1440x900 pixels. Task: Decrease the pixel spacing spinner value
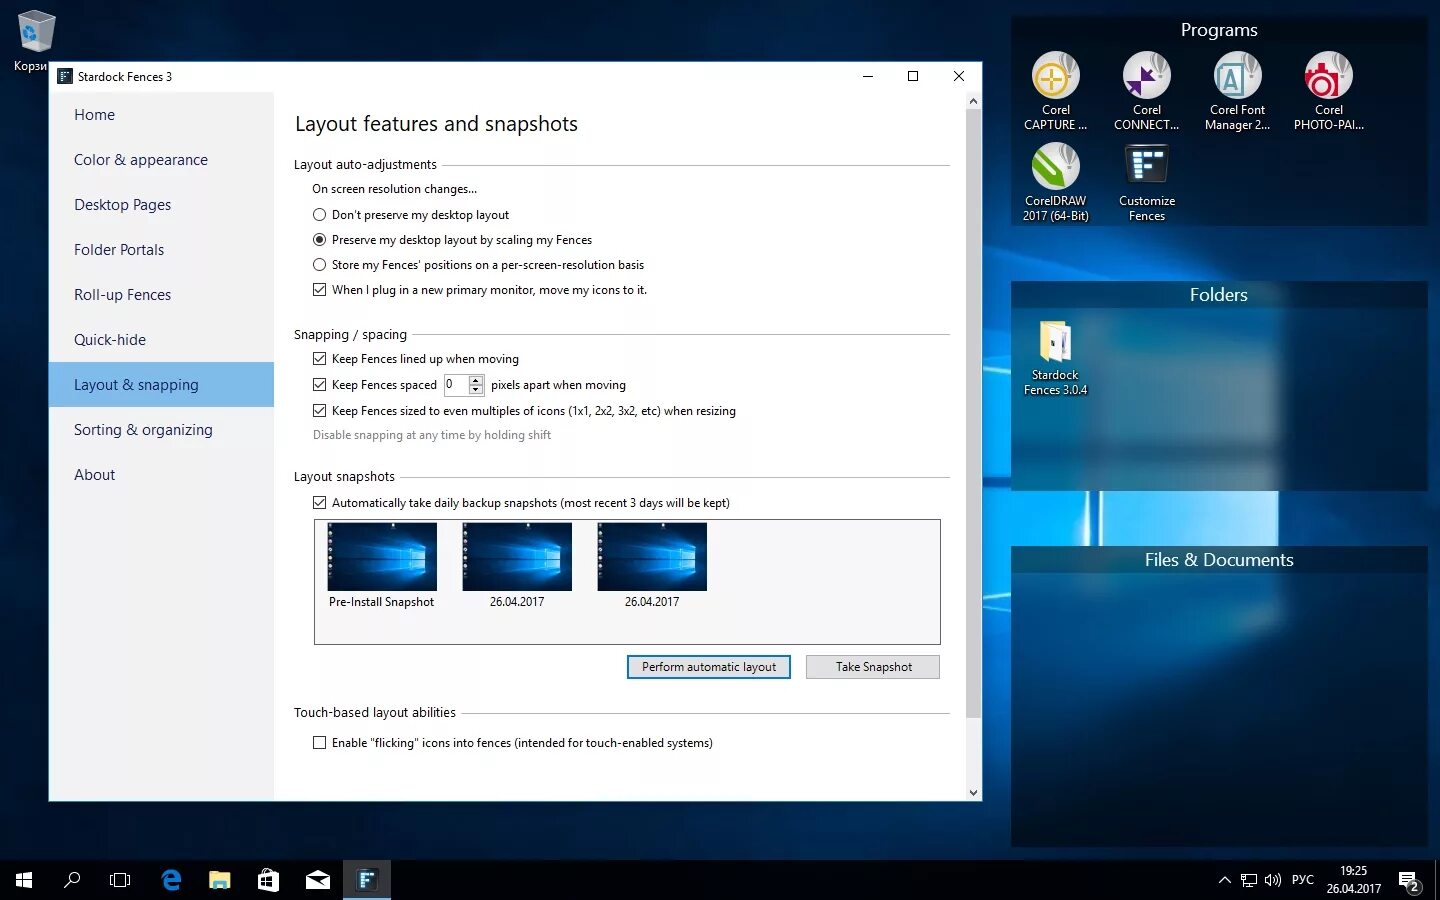tap(476, 390)
